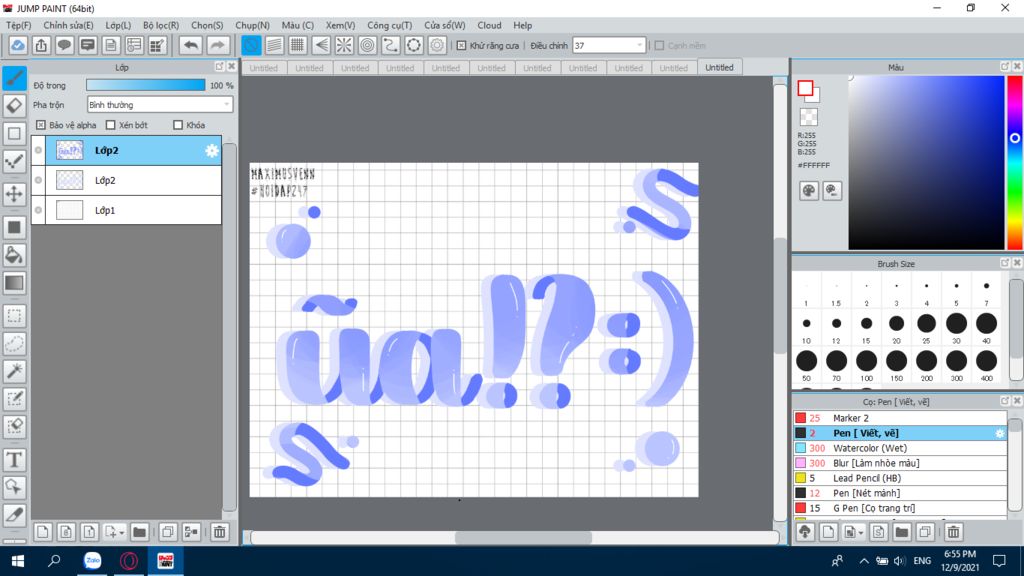1024x576 pixels.
Task: Duplicate the current layer
Action: [x=168, y=532]
